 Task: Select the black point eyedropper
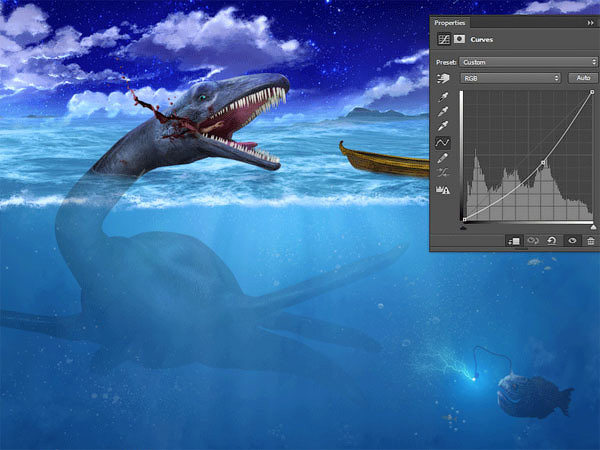pyautogui.click(x=443, y=97)
